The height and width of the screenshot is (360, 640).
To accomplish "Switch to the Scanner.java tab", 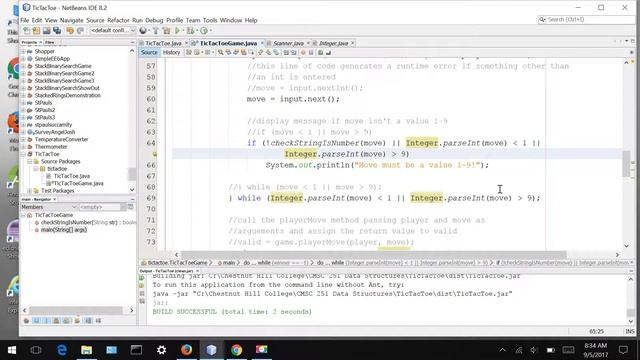I will coord(288,43).
